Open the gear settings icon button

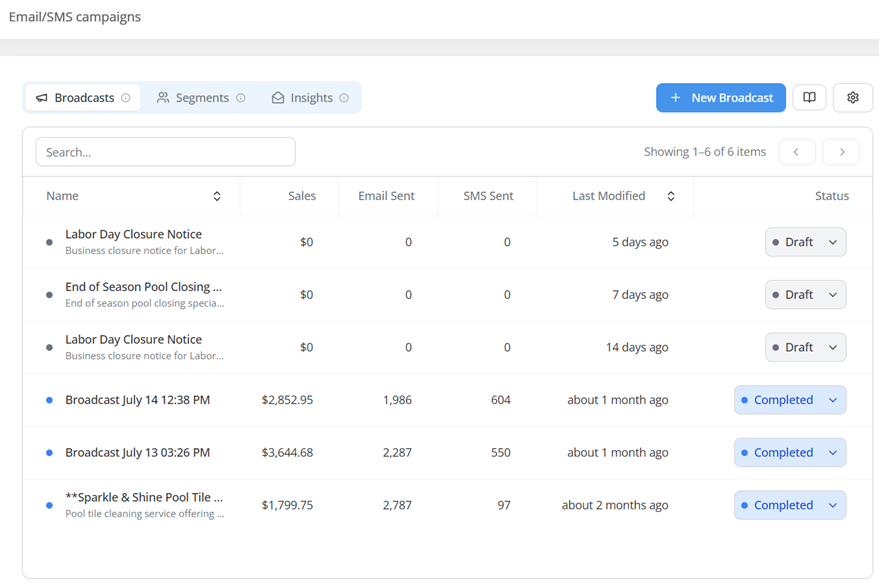click(x=853, y=98)
